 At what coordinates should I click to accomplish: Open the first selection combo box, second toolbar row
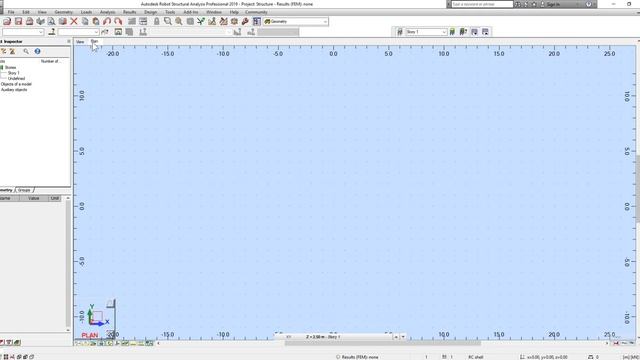click(x=22, y=32)
